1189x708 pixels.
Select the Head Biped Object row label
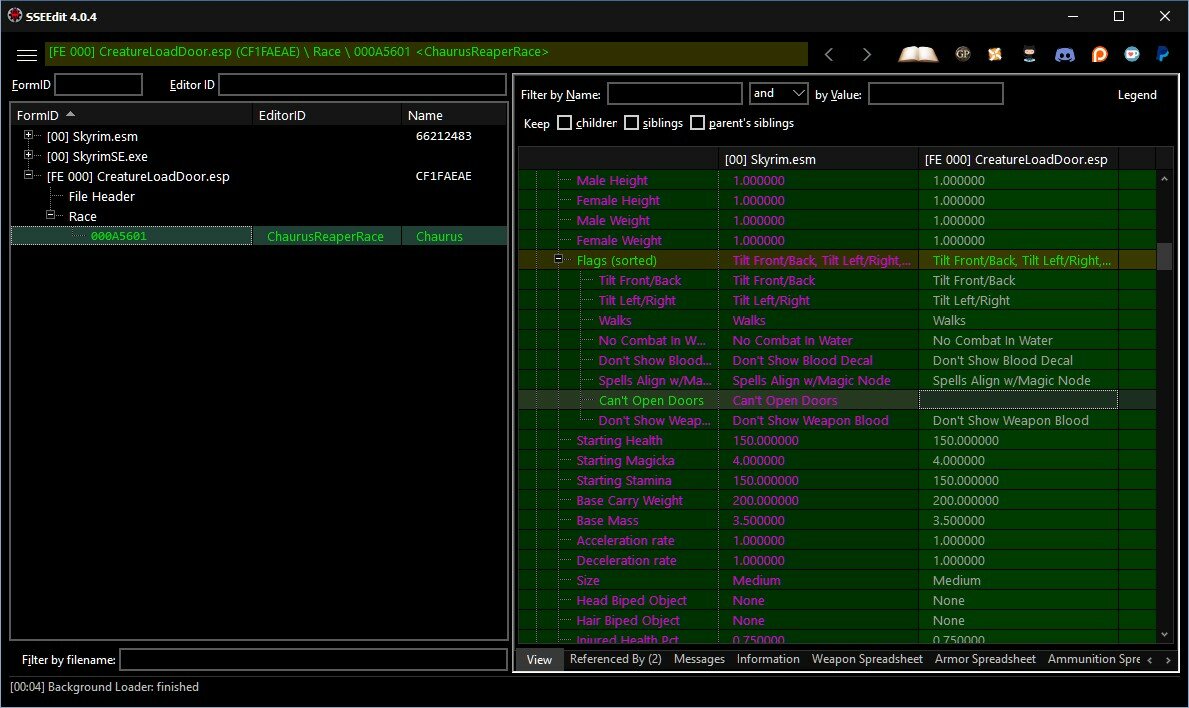[x=631, y=600]
